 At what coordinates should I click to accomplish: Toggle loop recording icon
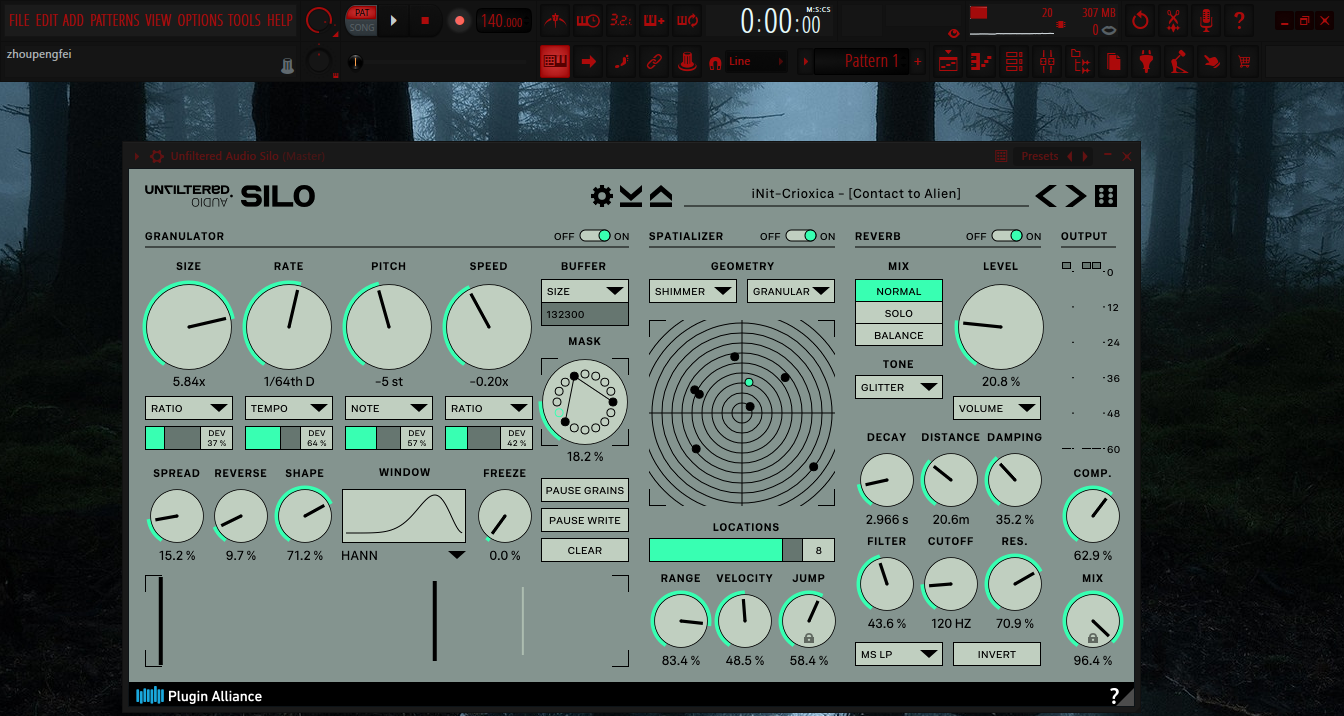(x=687, y=20)
